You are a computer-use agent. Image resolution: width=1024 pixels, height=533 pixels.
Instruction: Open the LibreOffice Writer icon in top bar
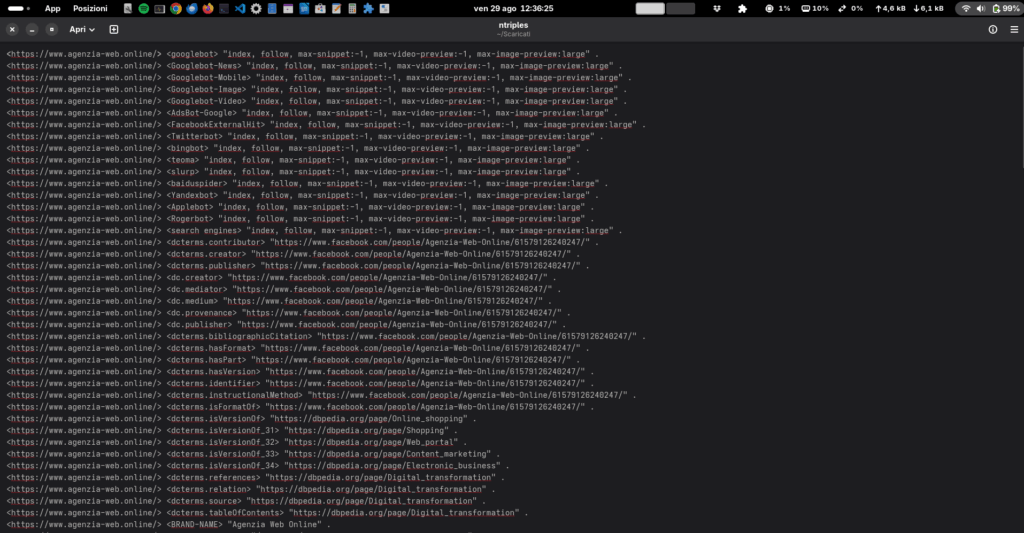304,8
